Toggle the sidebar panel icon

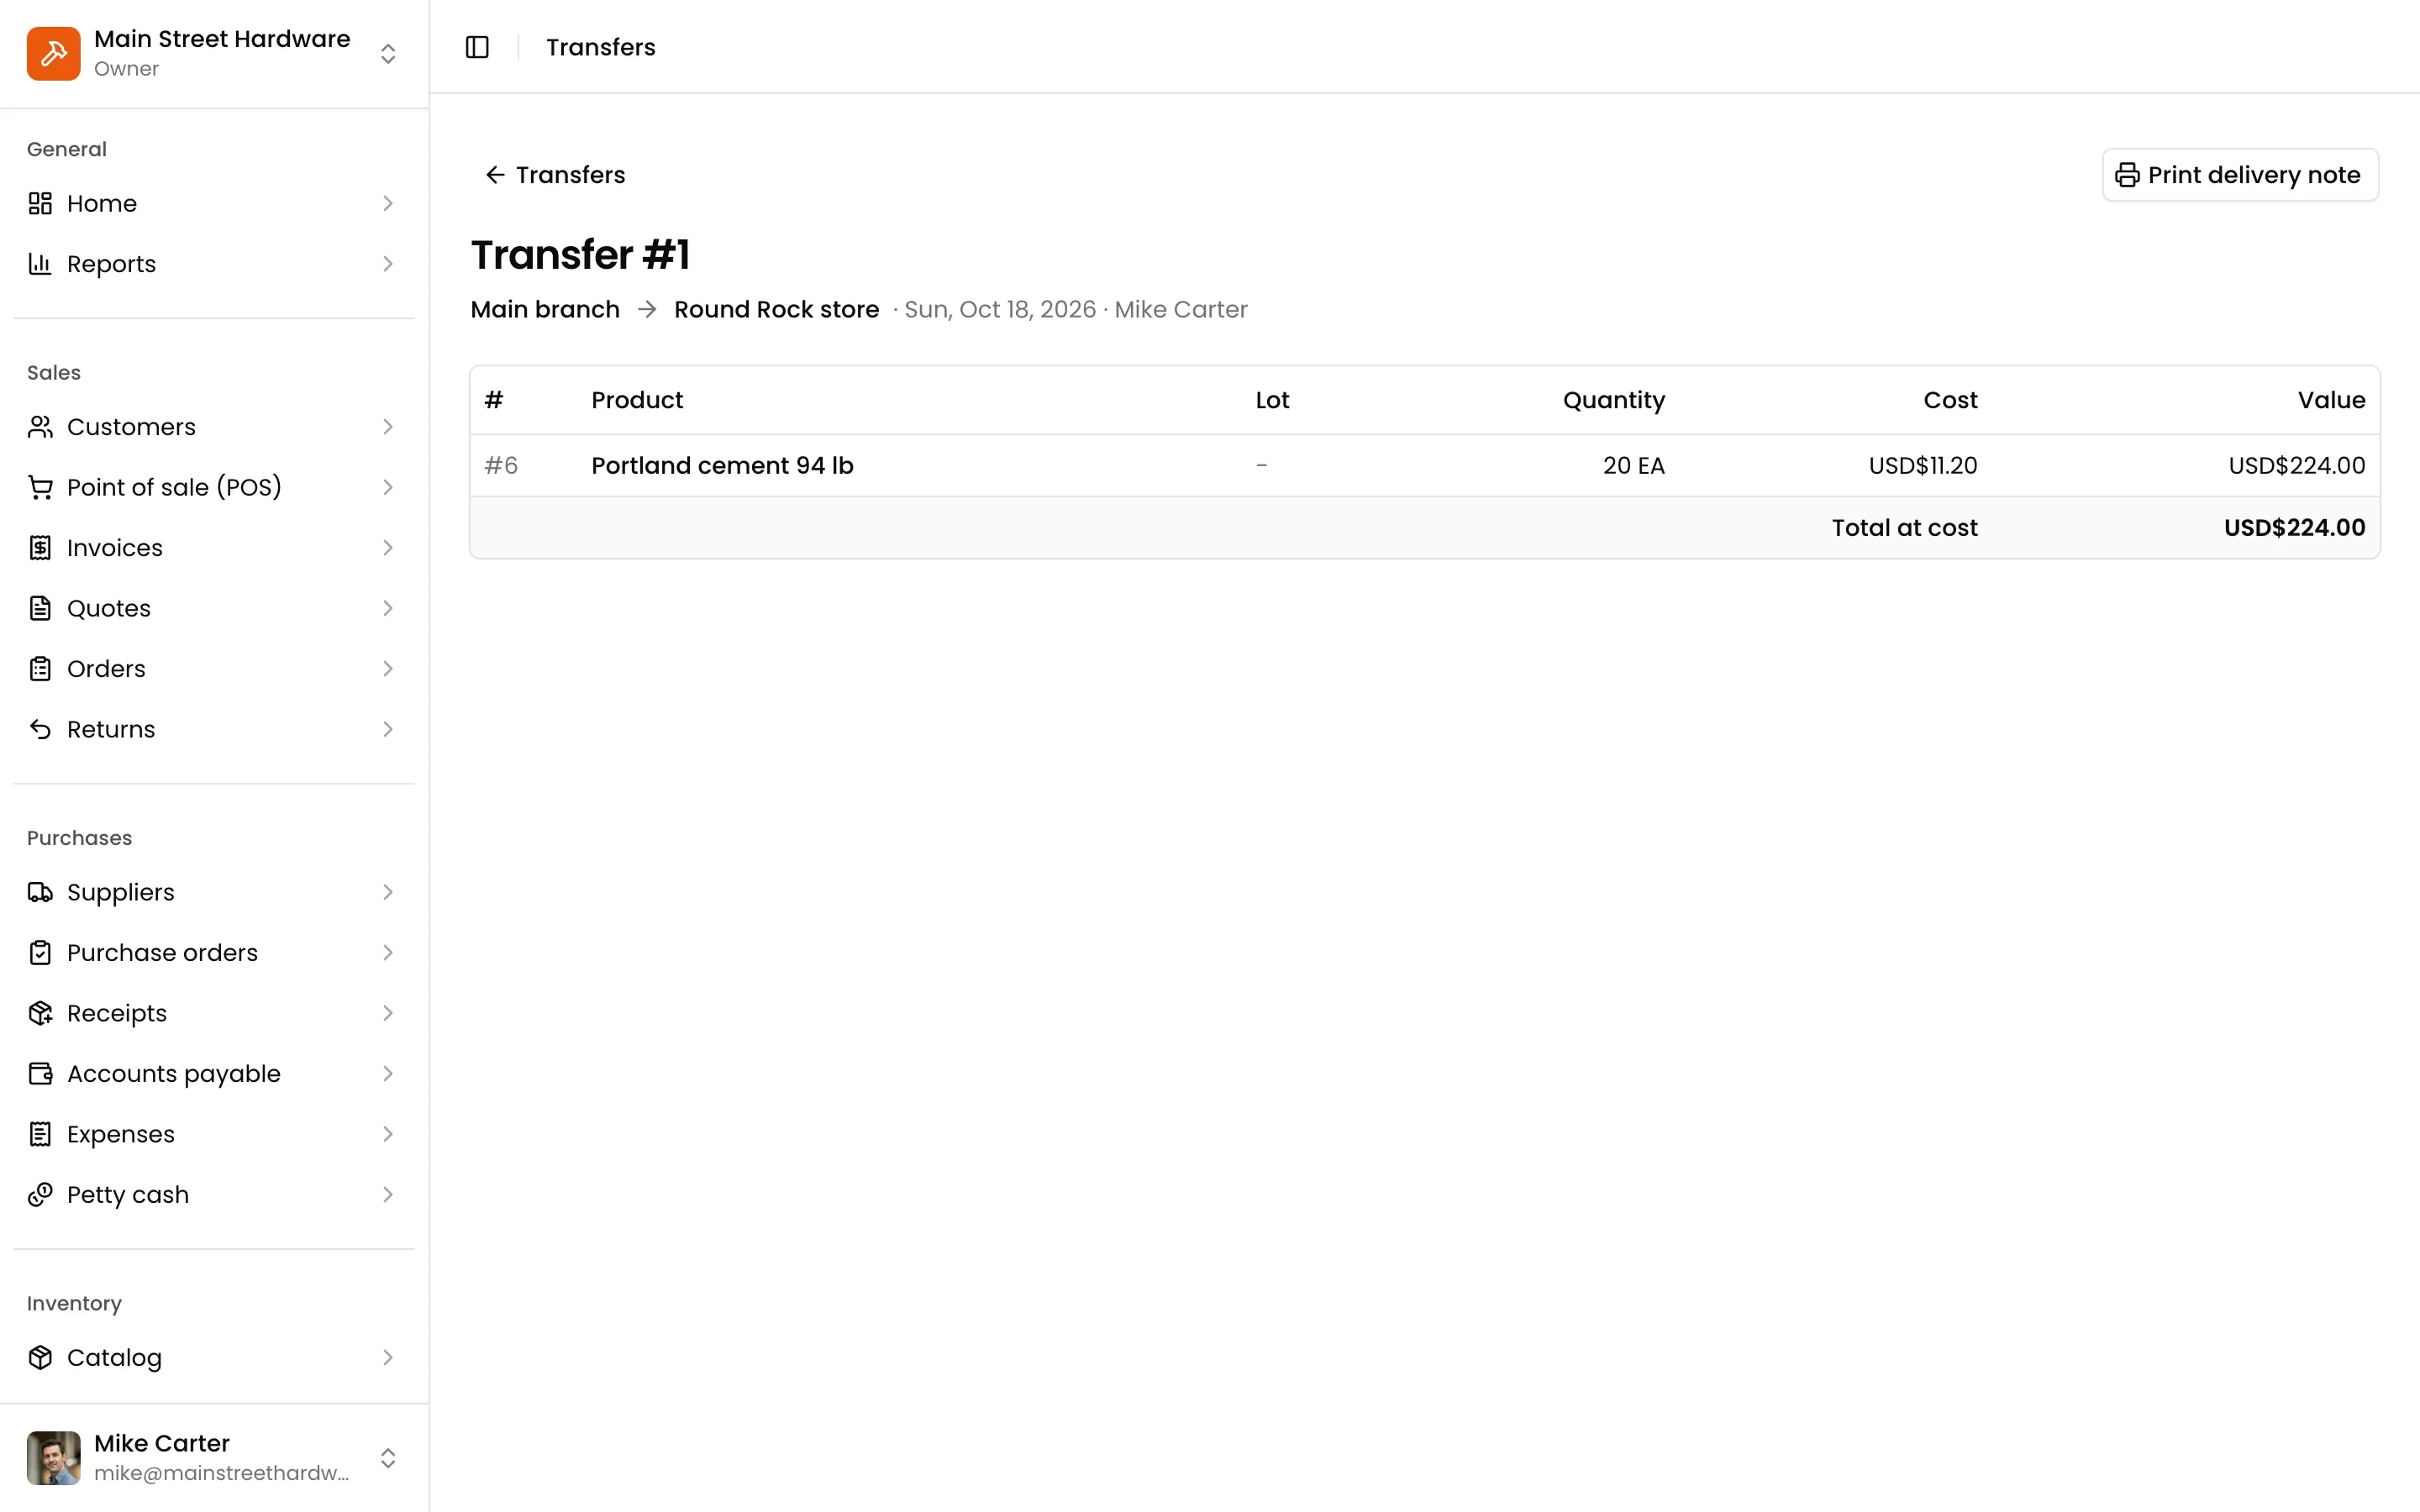[477, 47]
